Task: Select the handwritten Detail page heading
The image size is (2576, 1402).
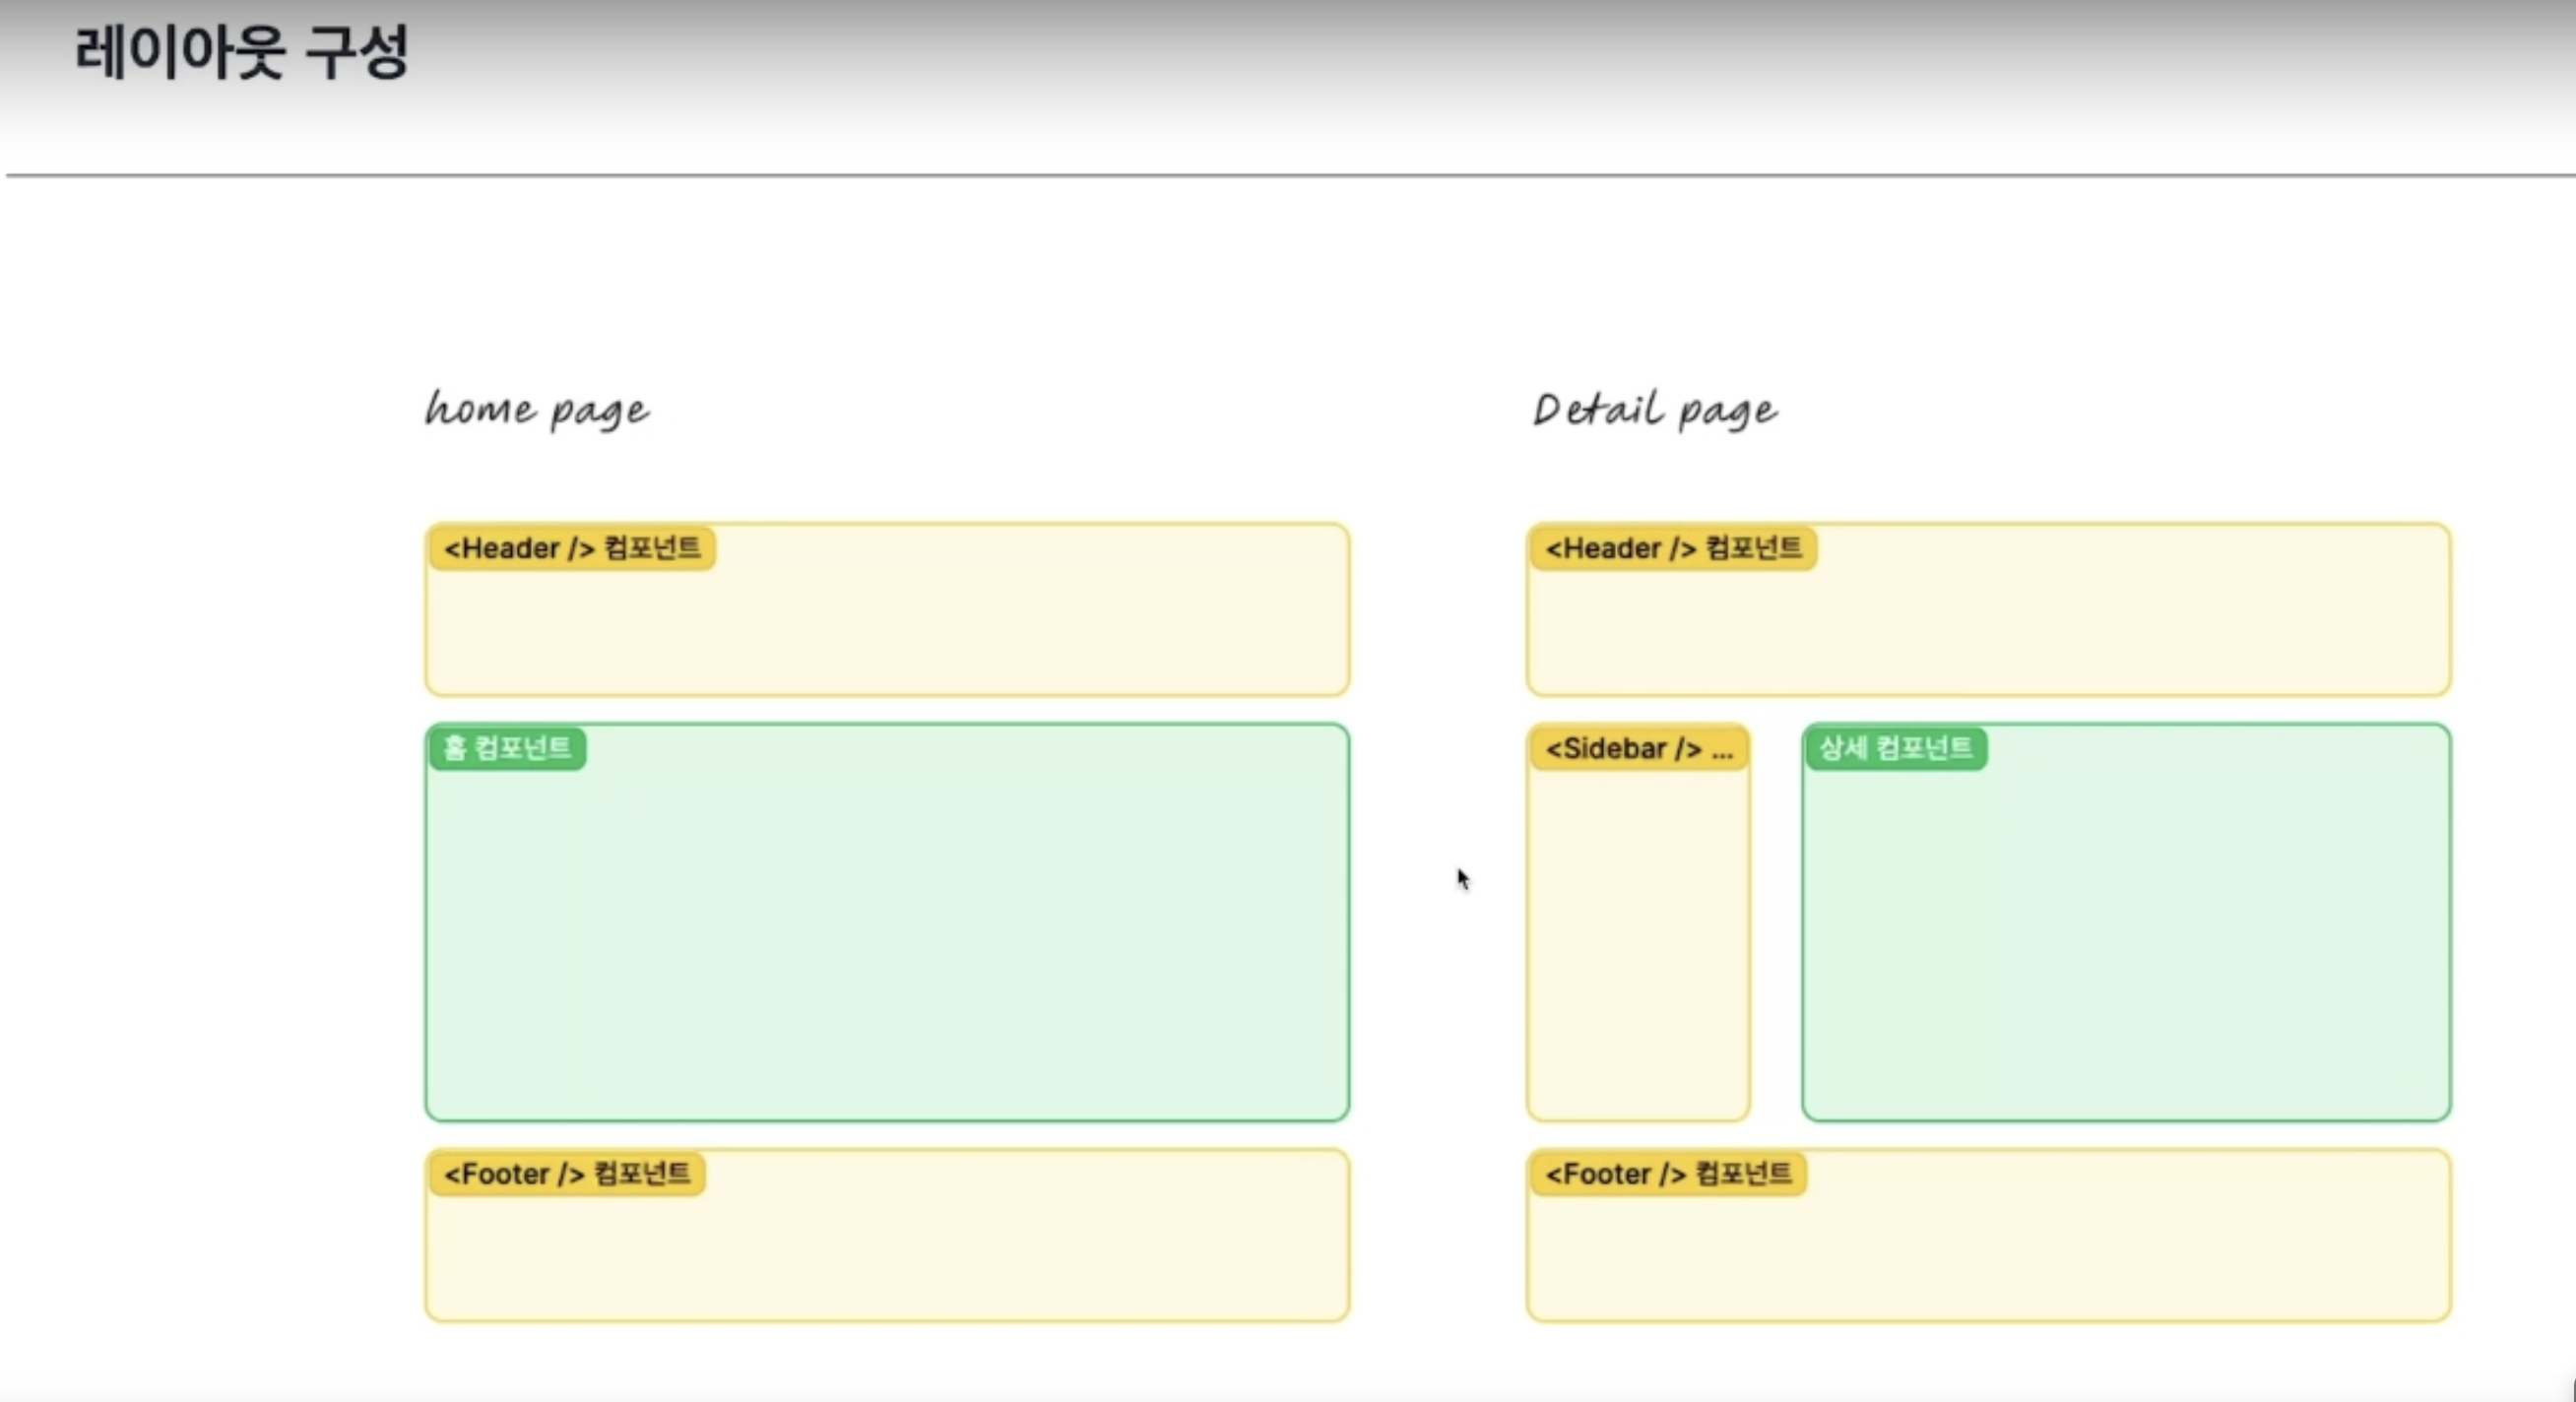Action: click(x=1655, y=410)
